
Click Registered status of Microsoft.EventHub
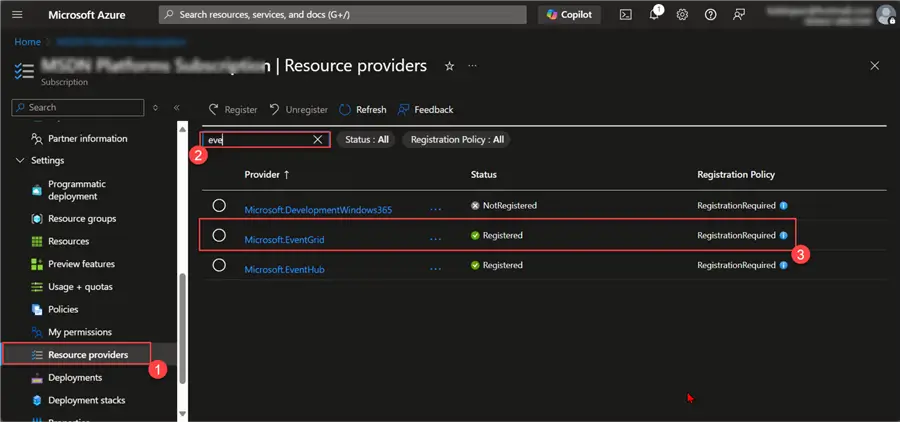pyautogui.click(x=496, y=265)
